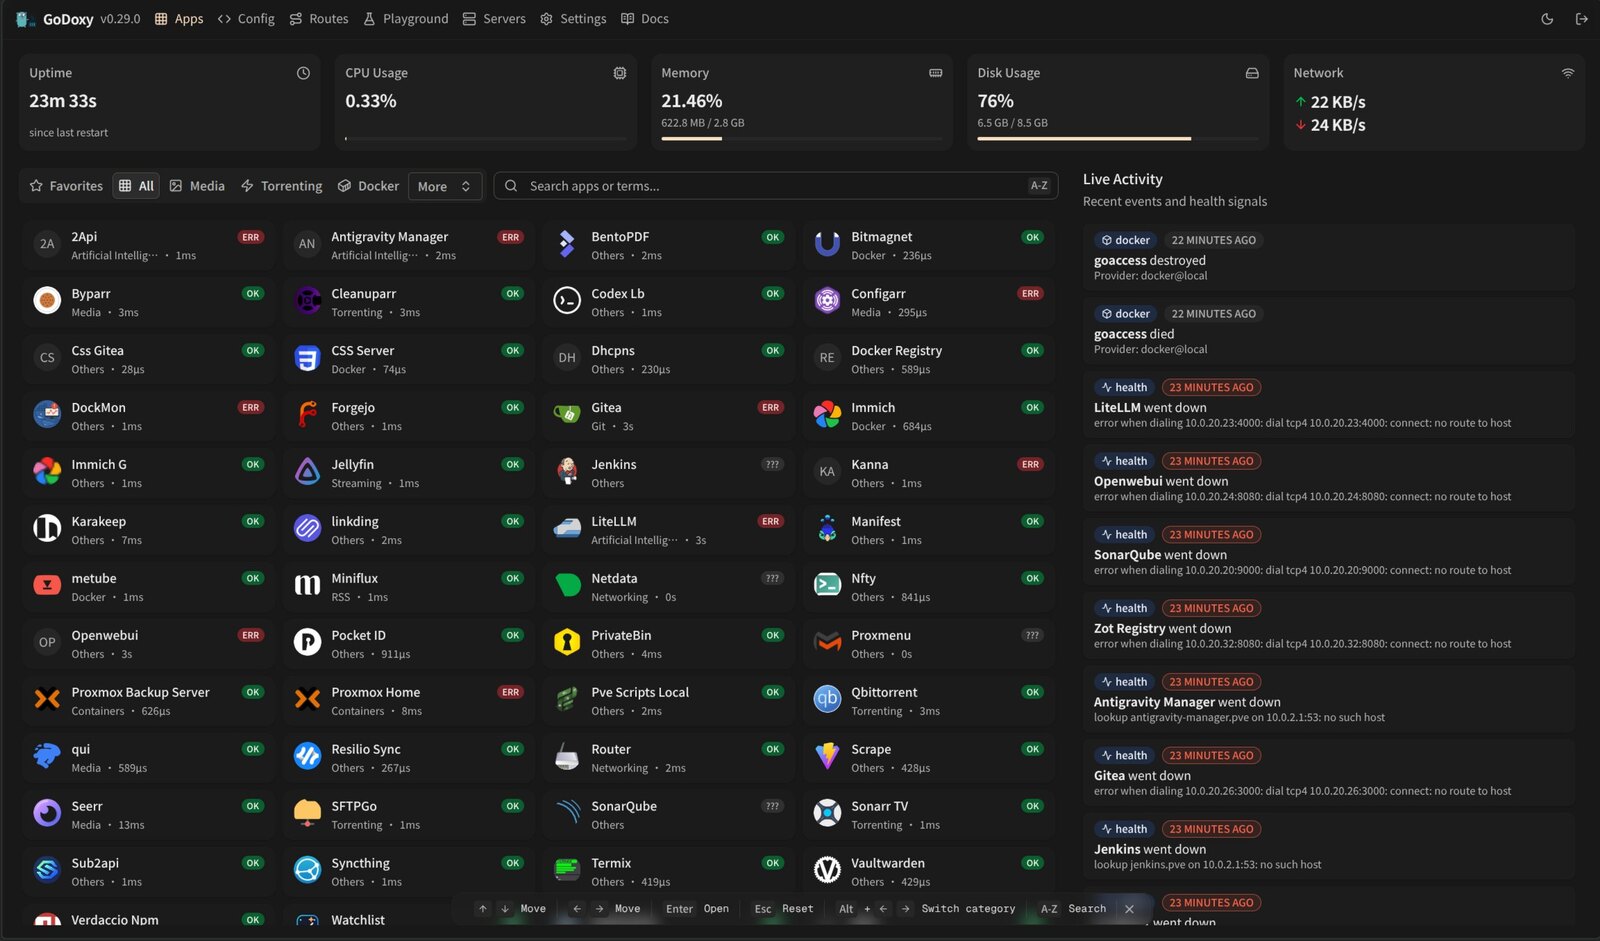Open the PrivateBin keyhole icon
Screen dimensions: 1600x941
(x=567, y=643)
